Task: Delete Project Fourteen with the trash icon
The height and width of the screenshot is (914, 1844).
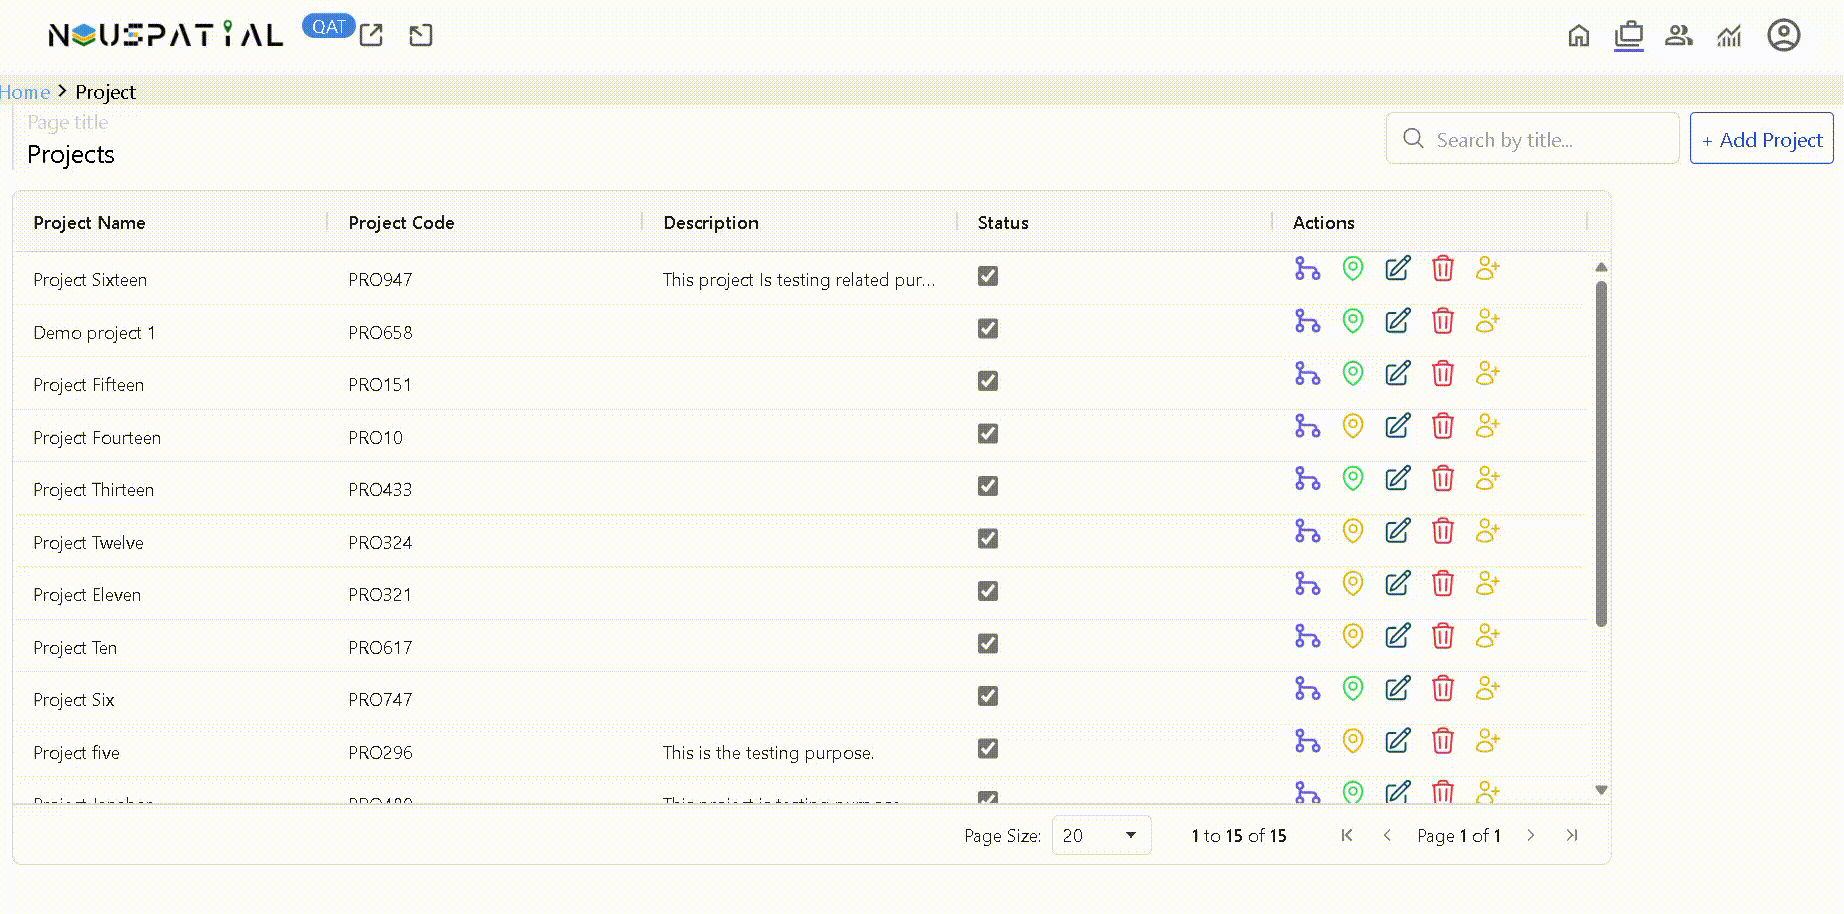Action: click(x=1442, y=426)
